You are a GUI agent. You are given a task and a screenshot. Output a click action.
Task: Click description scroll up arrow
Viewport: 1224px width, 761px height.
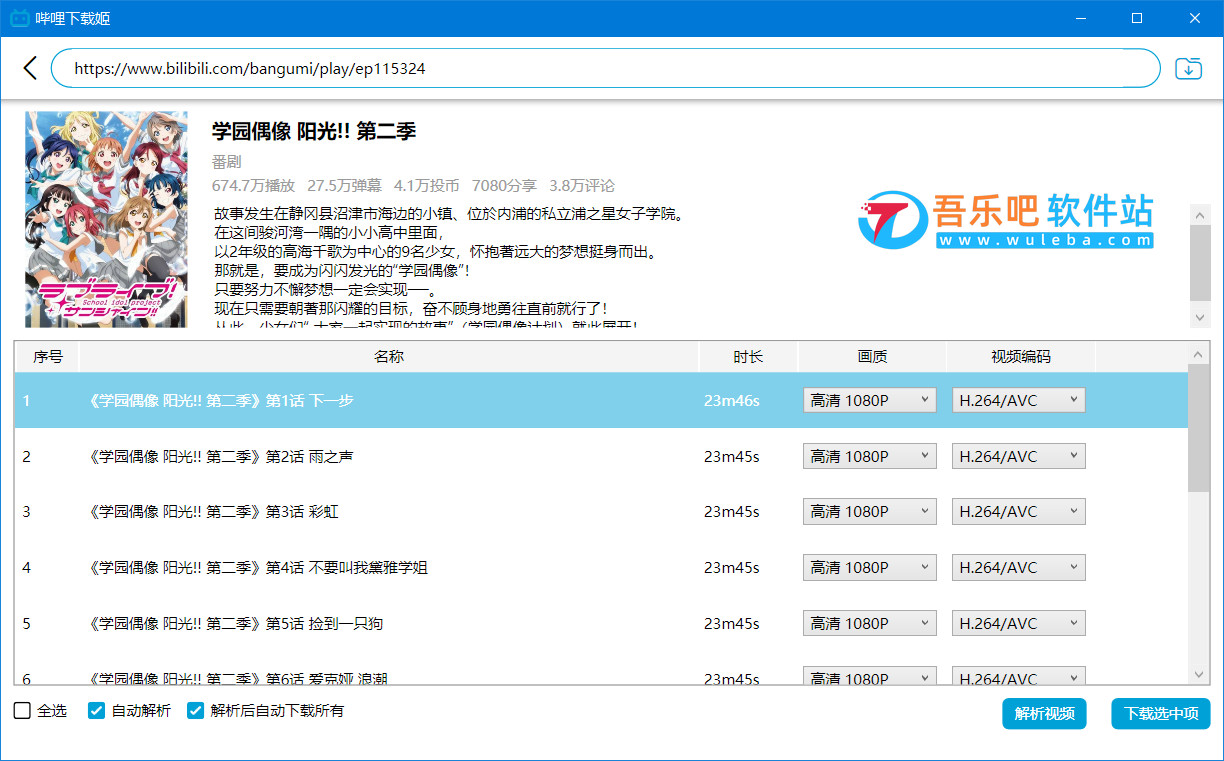[1200, 215]
